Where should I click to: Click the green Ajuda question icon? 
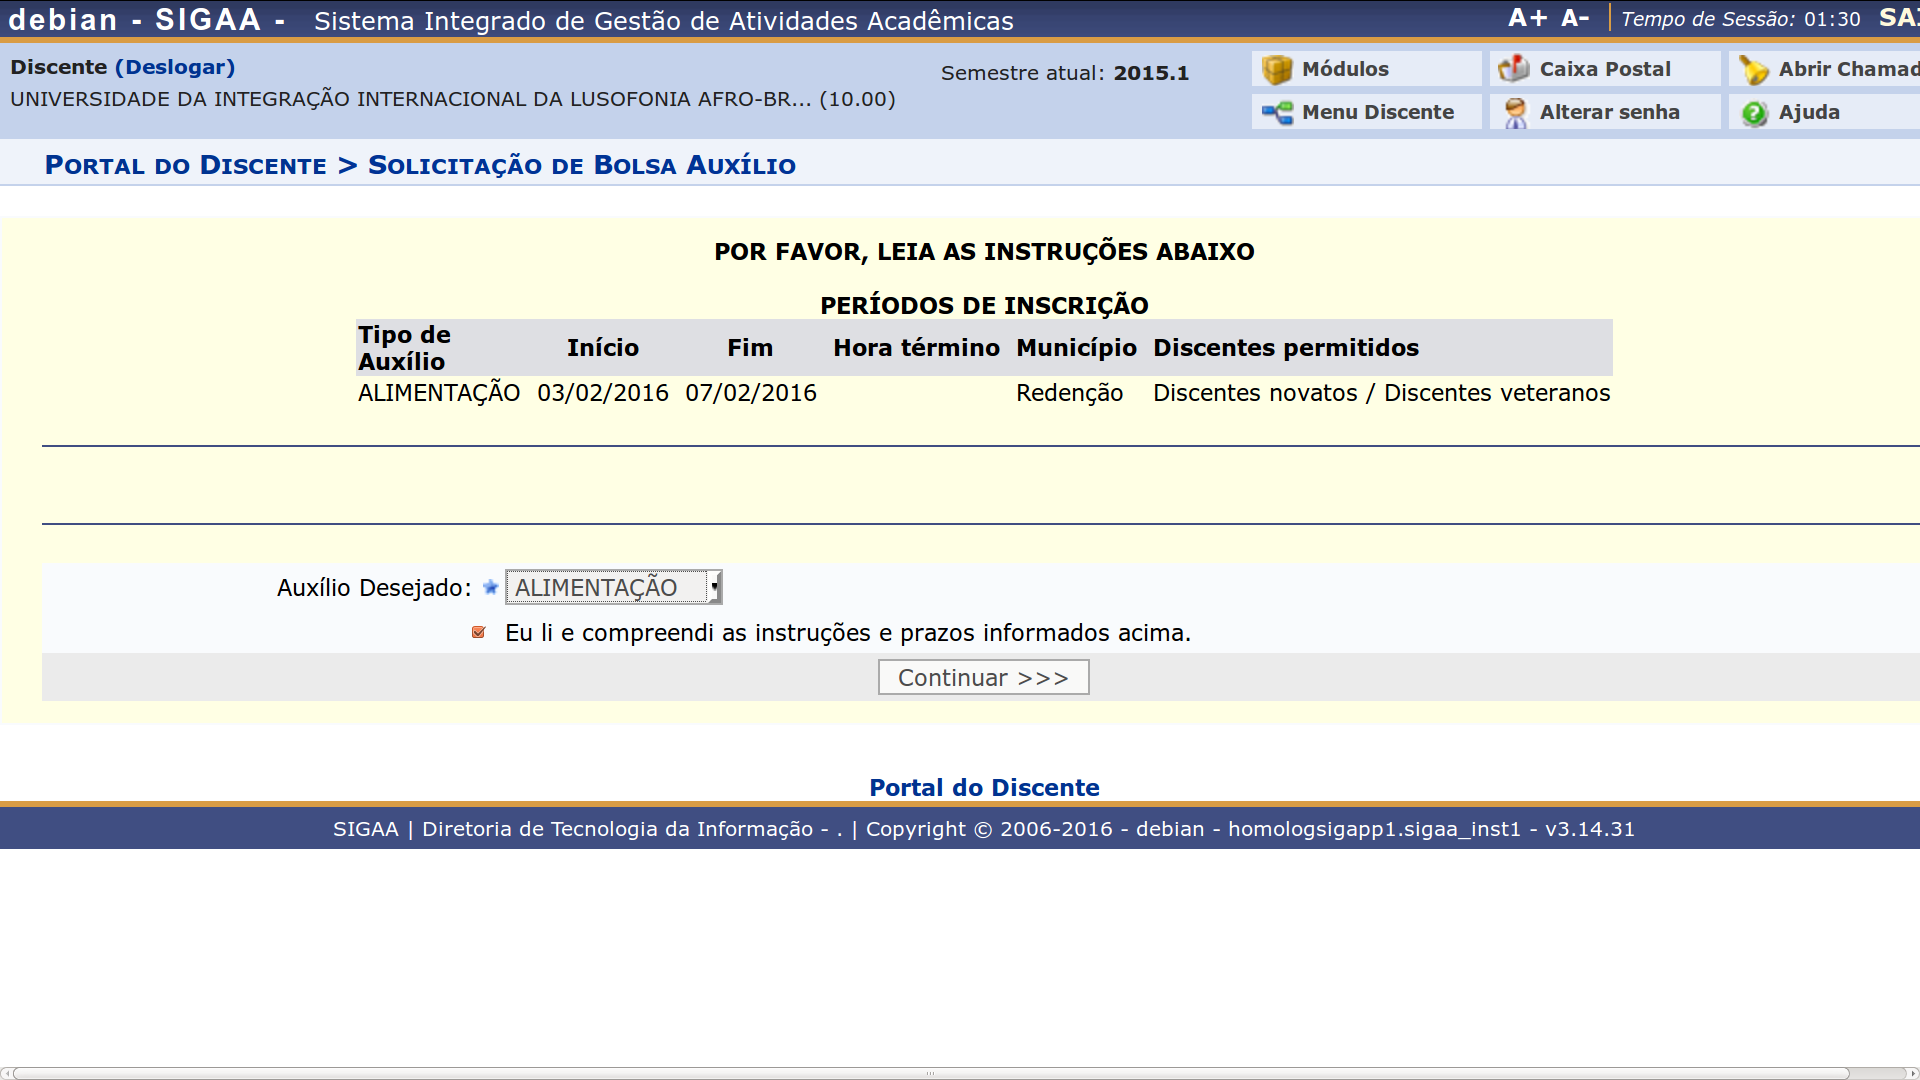(x=1754, y=113)
